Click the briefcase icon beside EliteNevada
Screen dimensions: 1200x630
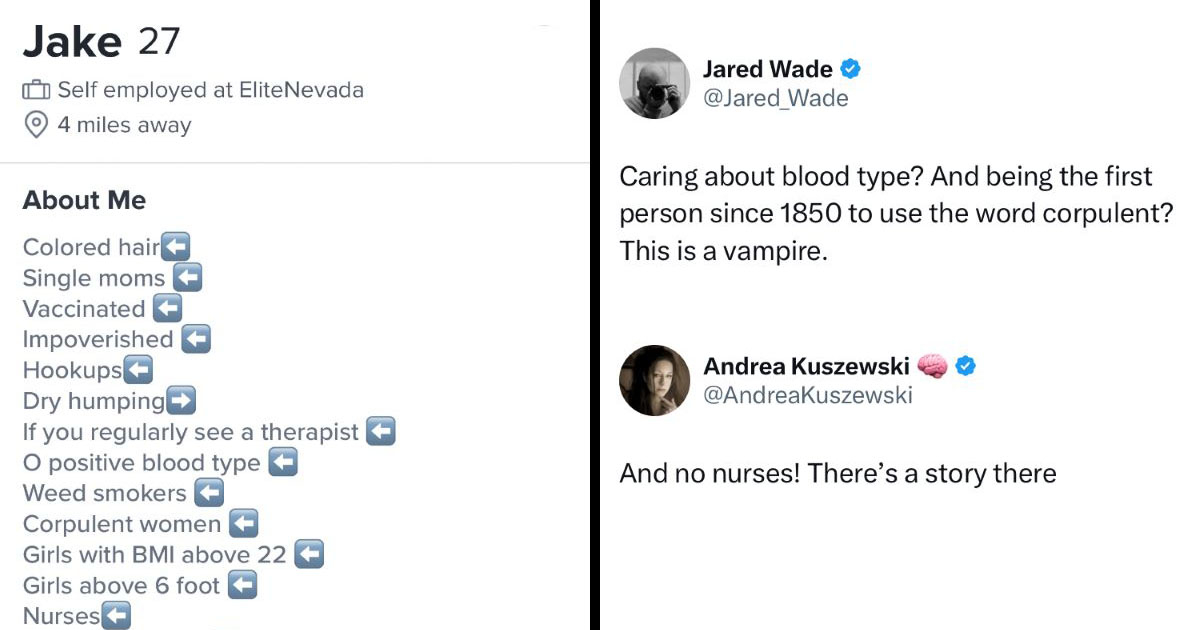coord(36,89)
